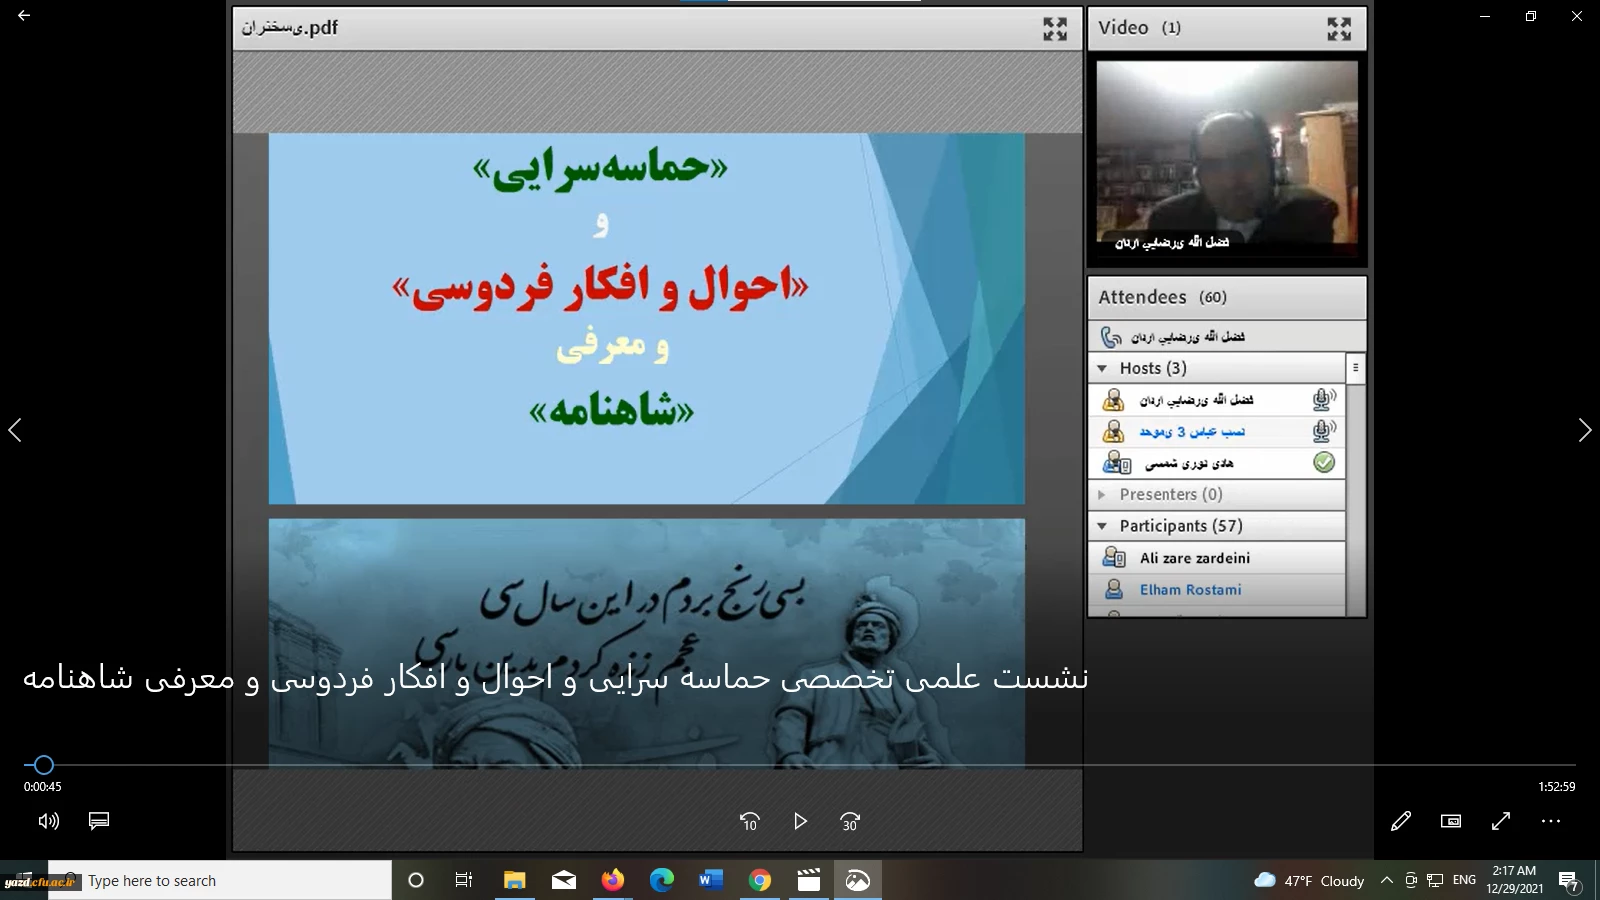This screenshot has height=900, width=1600.
Task: Go to the previous item with the left arrow
Action: pyautogui.click(x=15, y=430)
